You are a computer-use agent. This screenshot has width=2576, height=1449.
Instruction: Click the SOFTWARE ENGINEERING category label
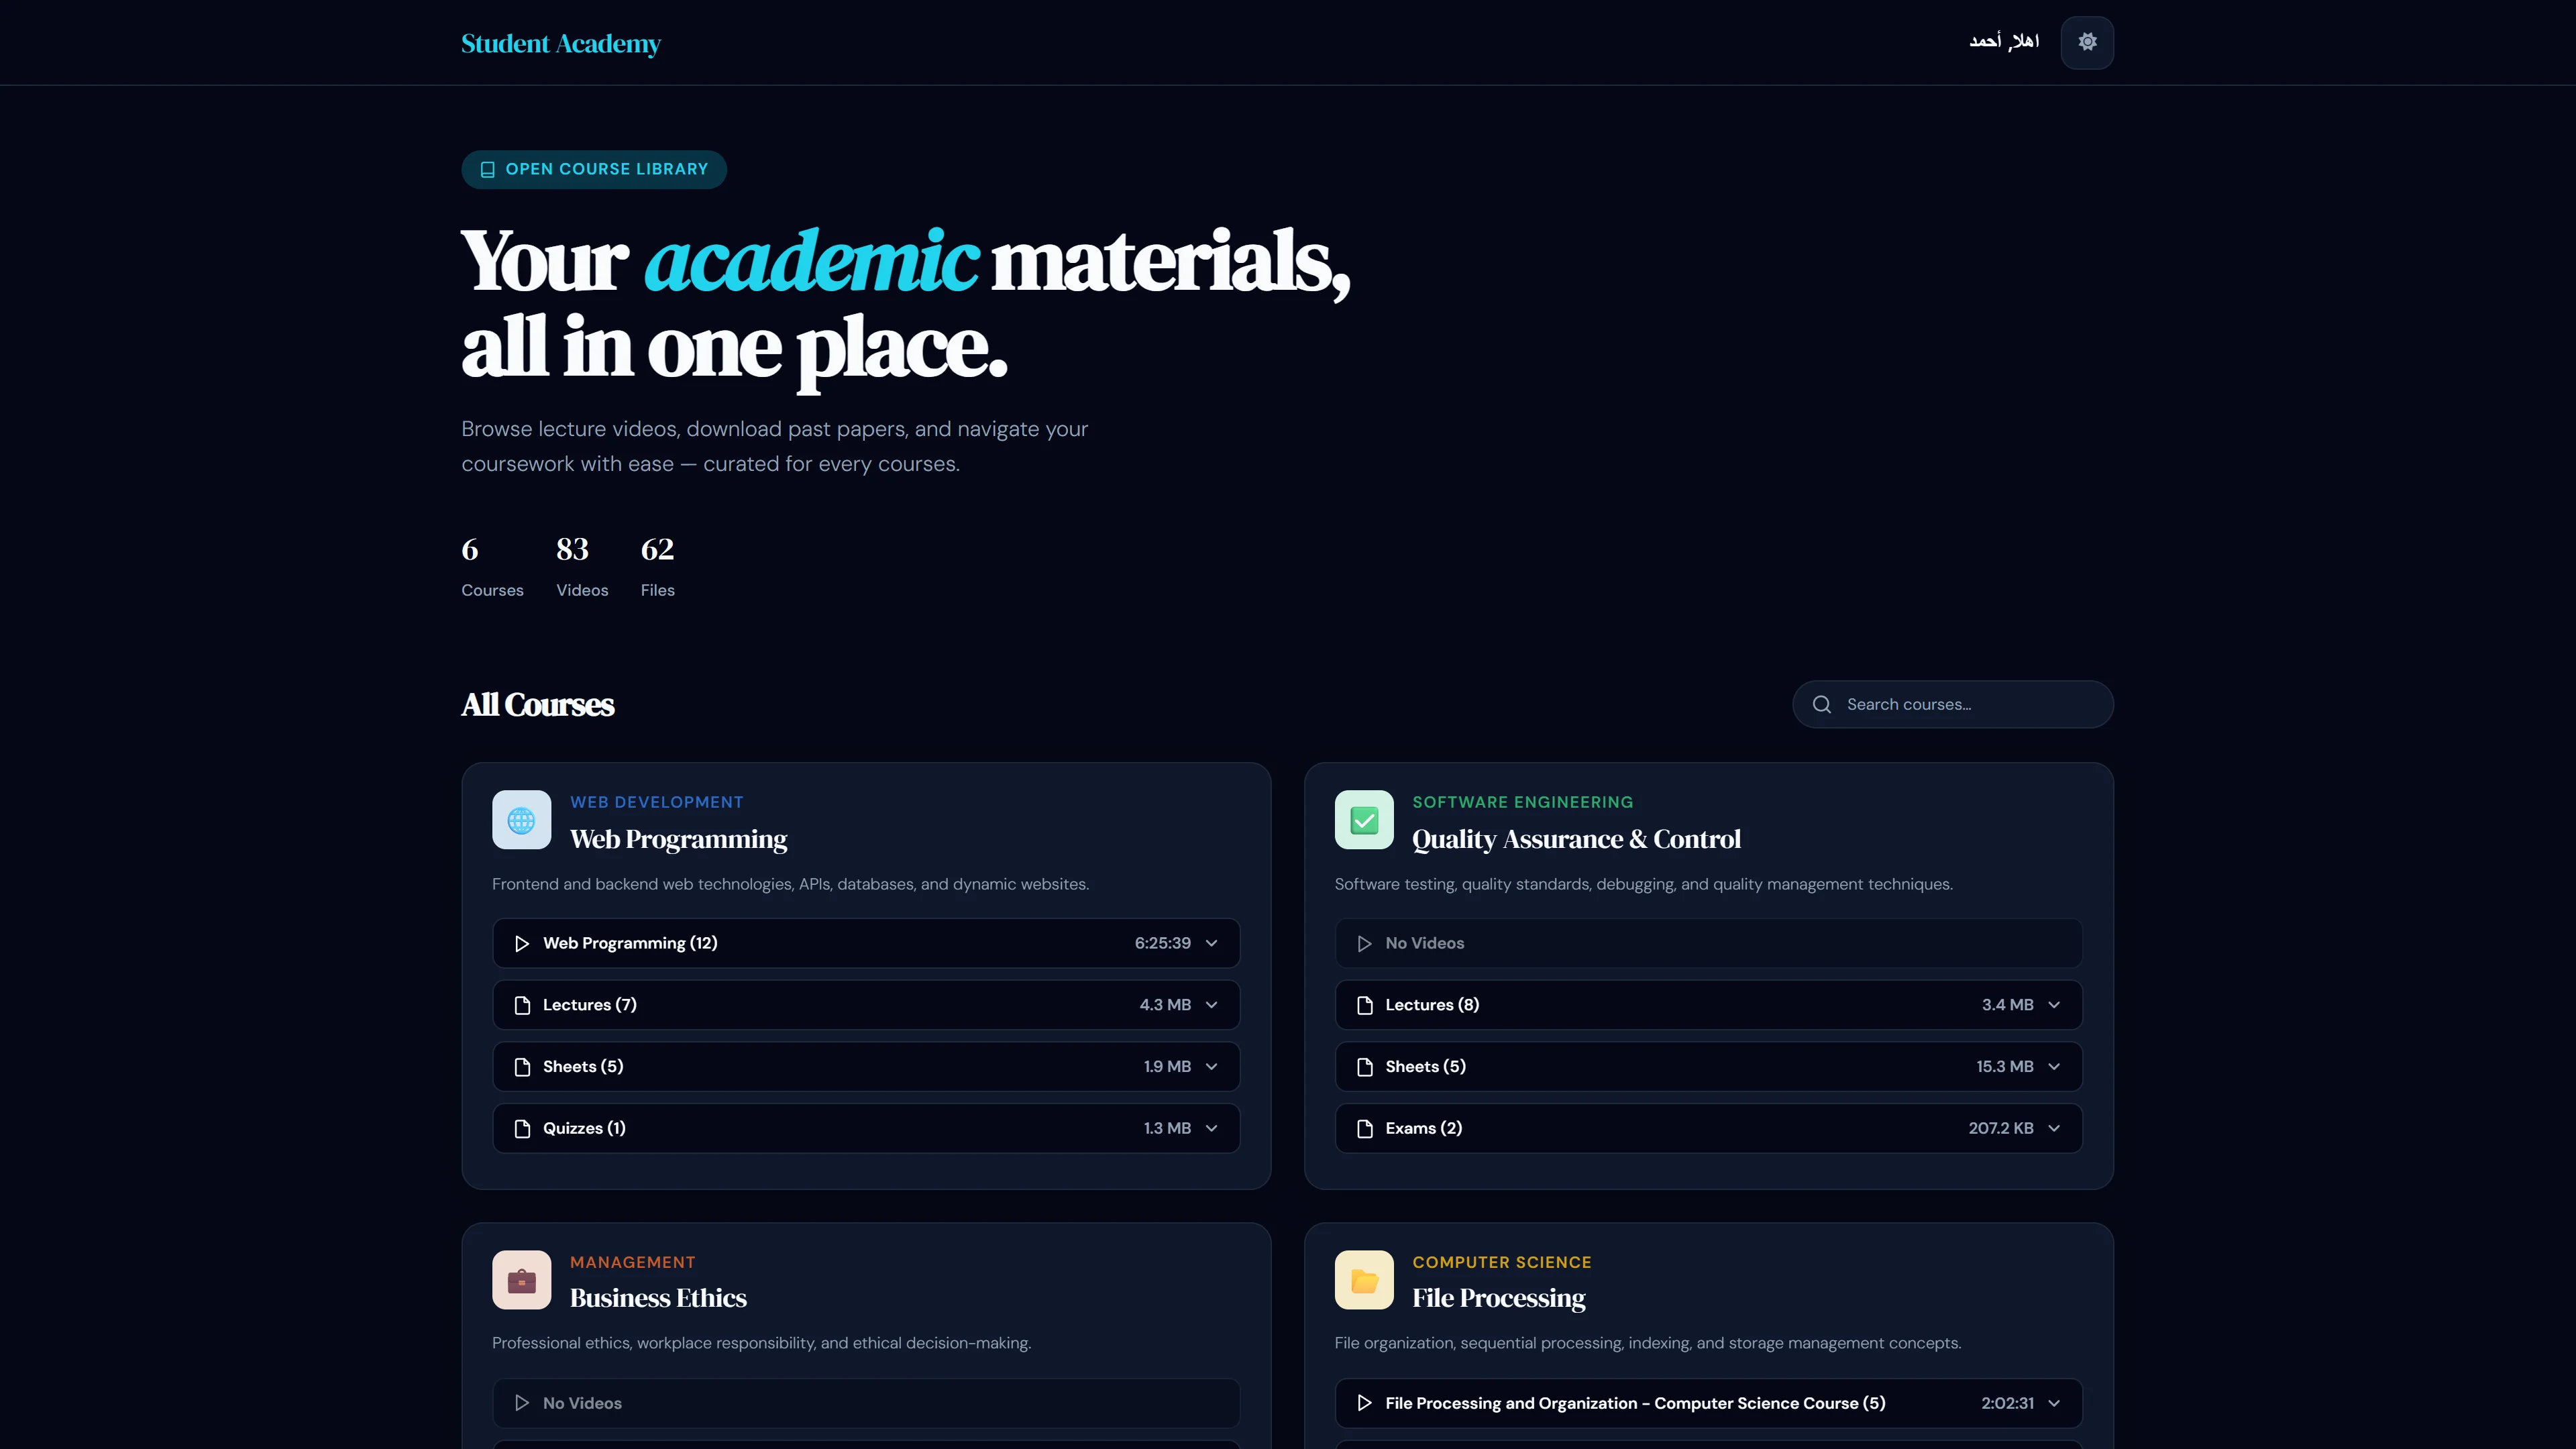coord(1522,802)
